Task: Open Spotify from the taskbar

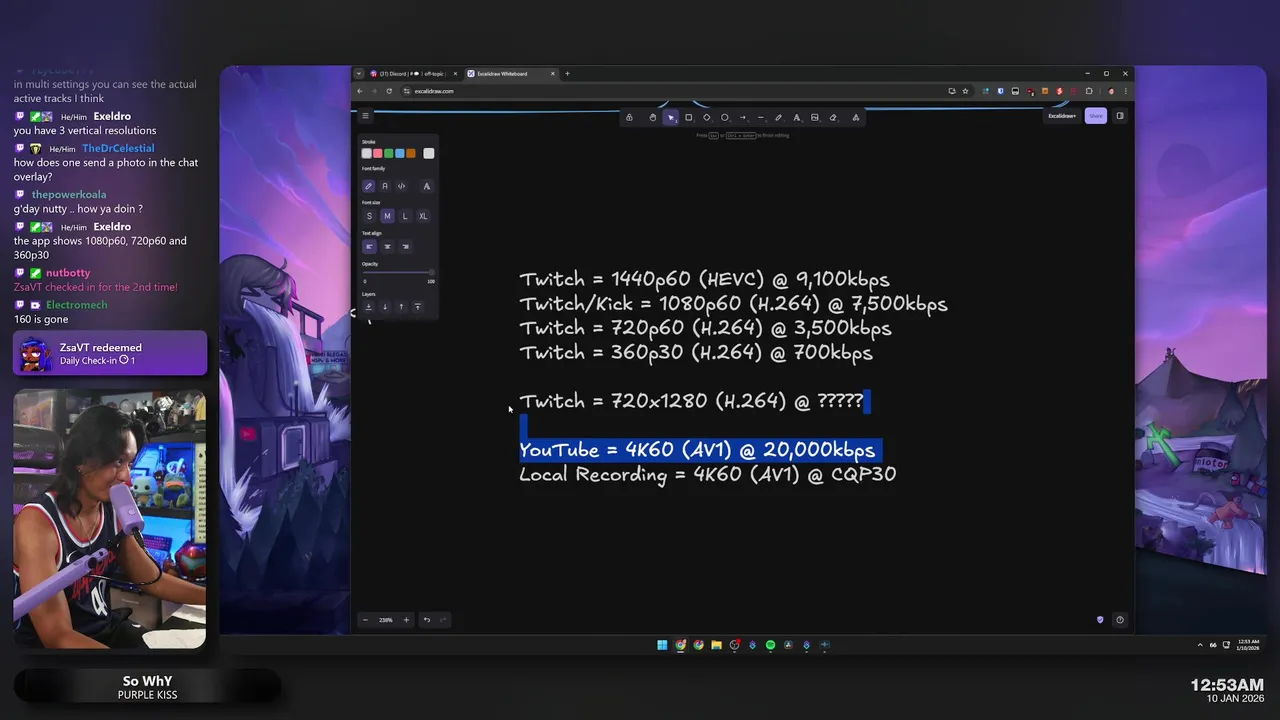Action: 770,645
